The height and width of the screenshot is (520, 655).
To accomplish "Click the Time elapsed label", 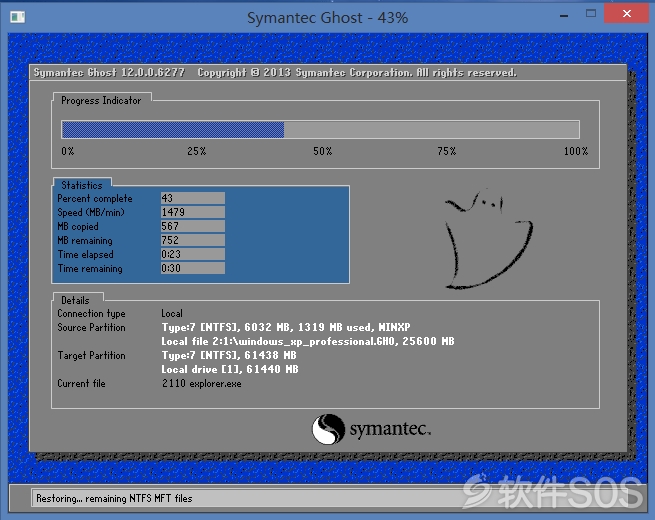I will click(x=86, y=255).
